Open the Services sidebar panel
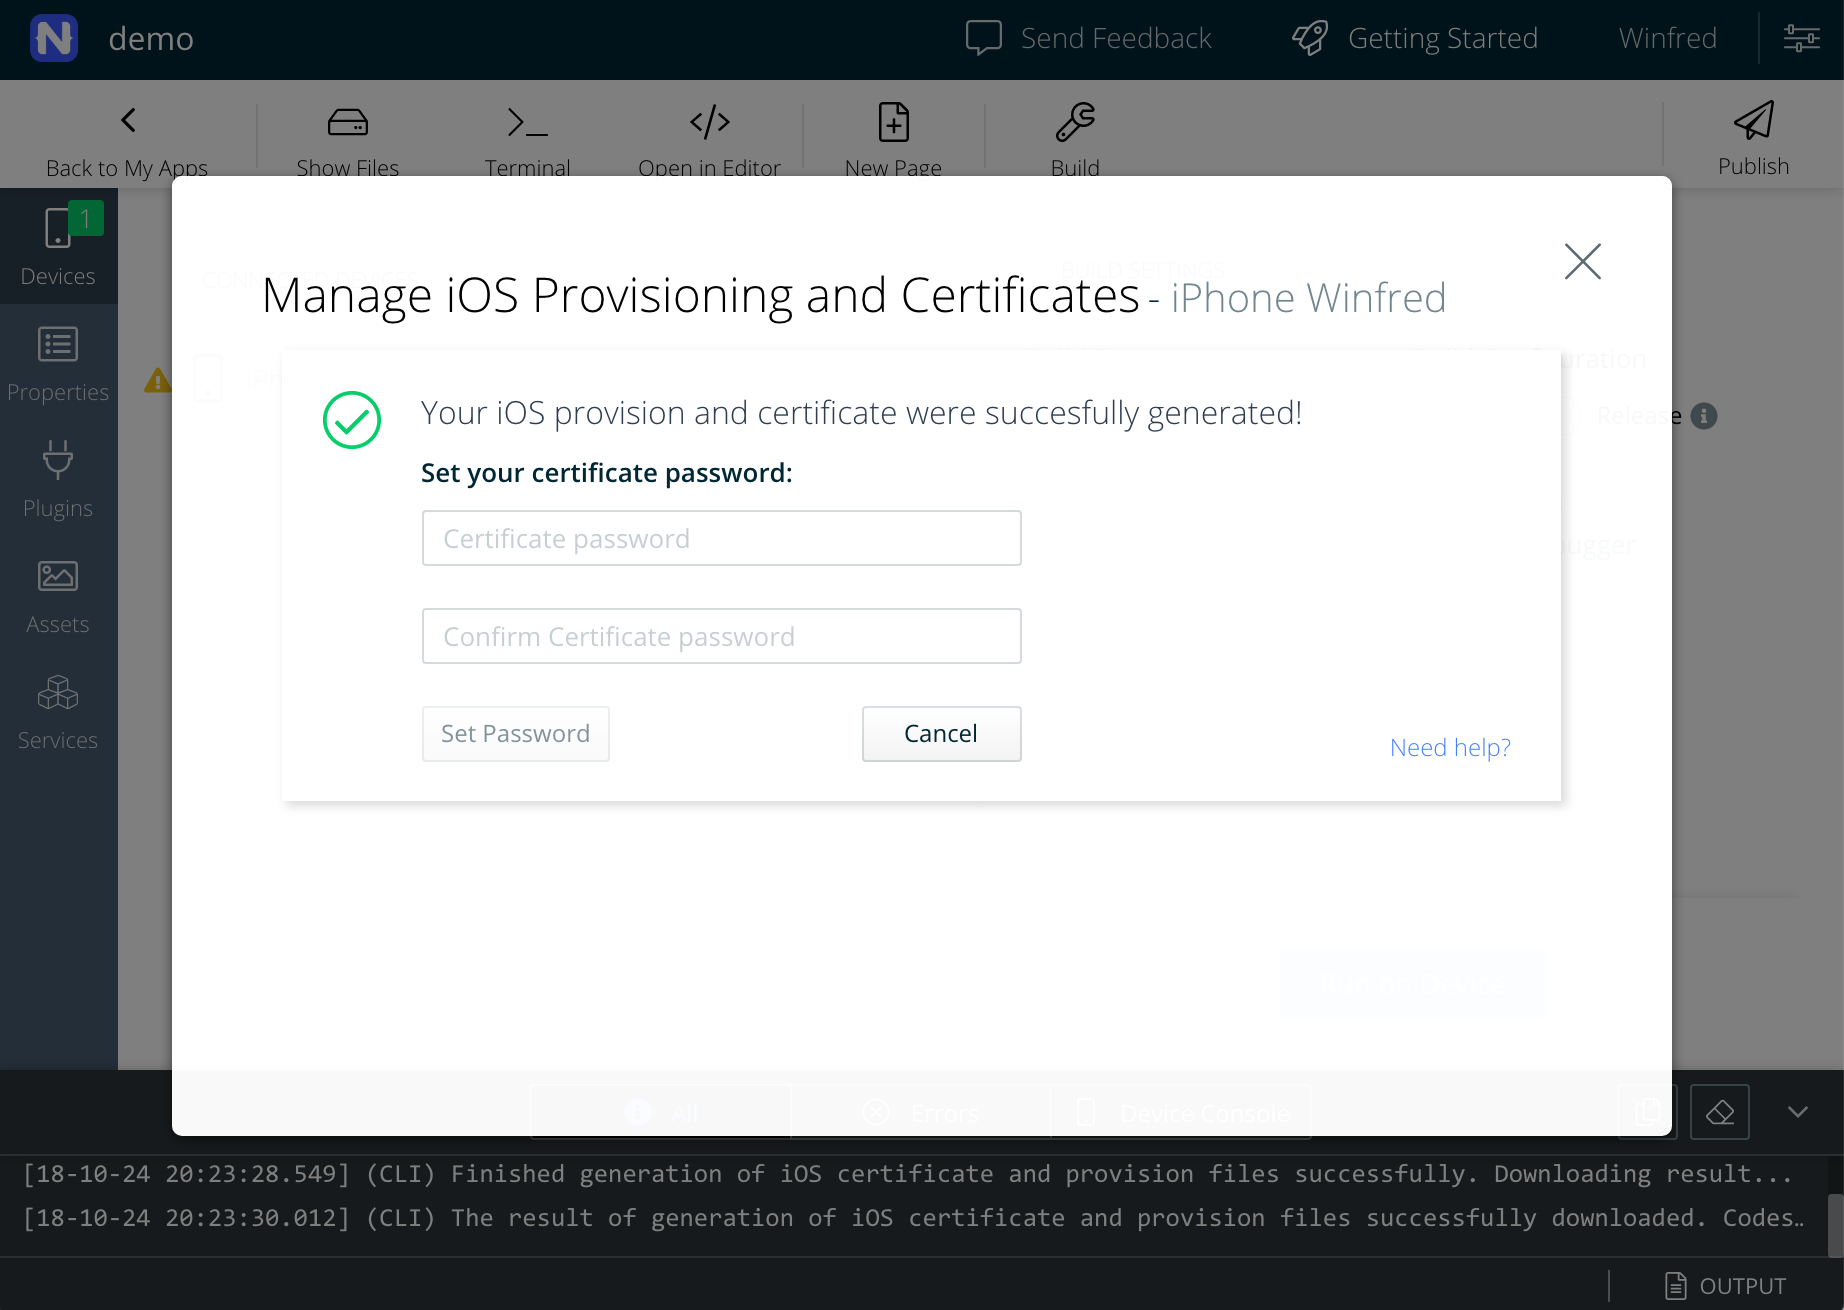This screenshot has width=1844, height=1310. pos(58,711)
